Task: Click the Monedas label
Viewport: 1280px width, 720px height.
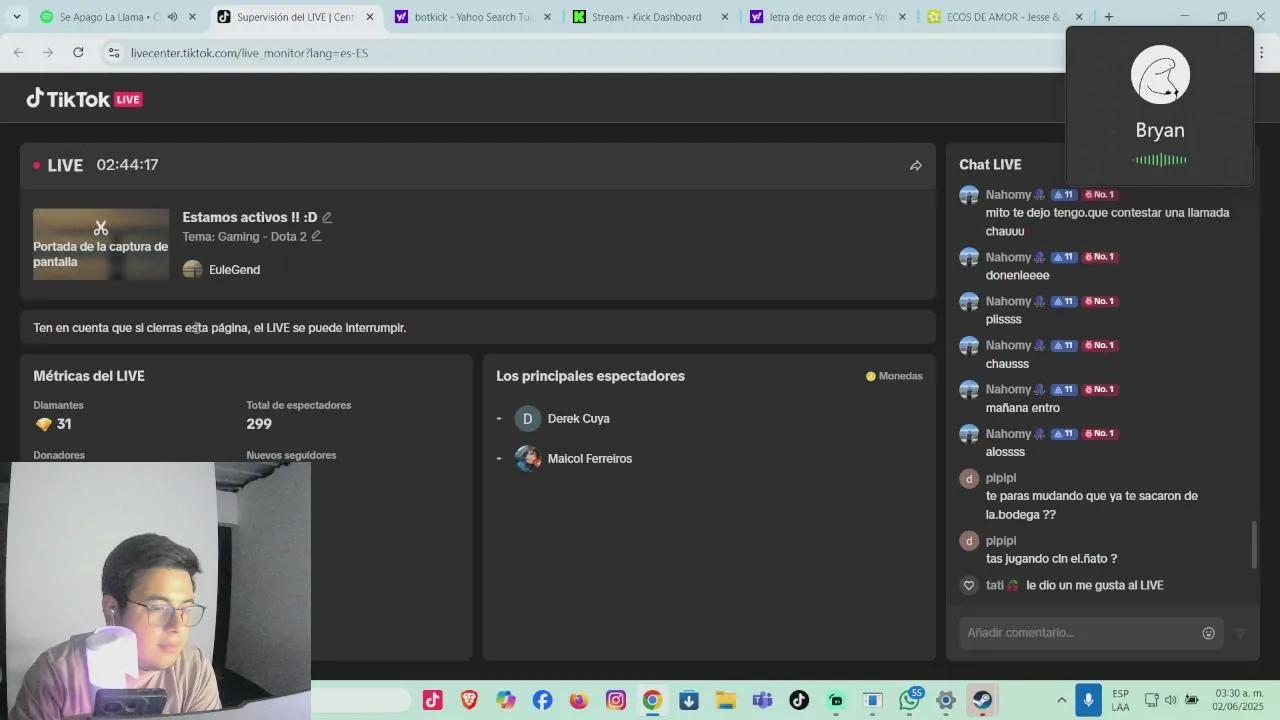Action: click(x=894, y=376)
